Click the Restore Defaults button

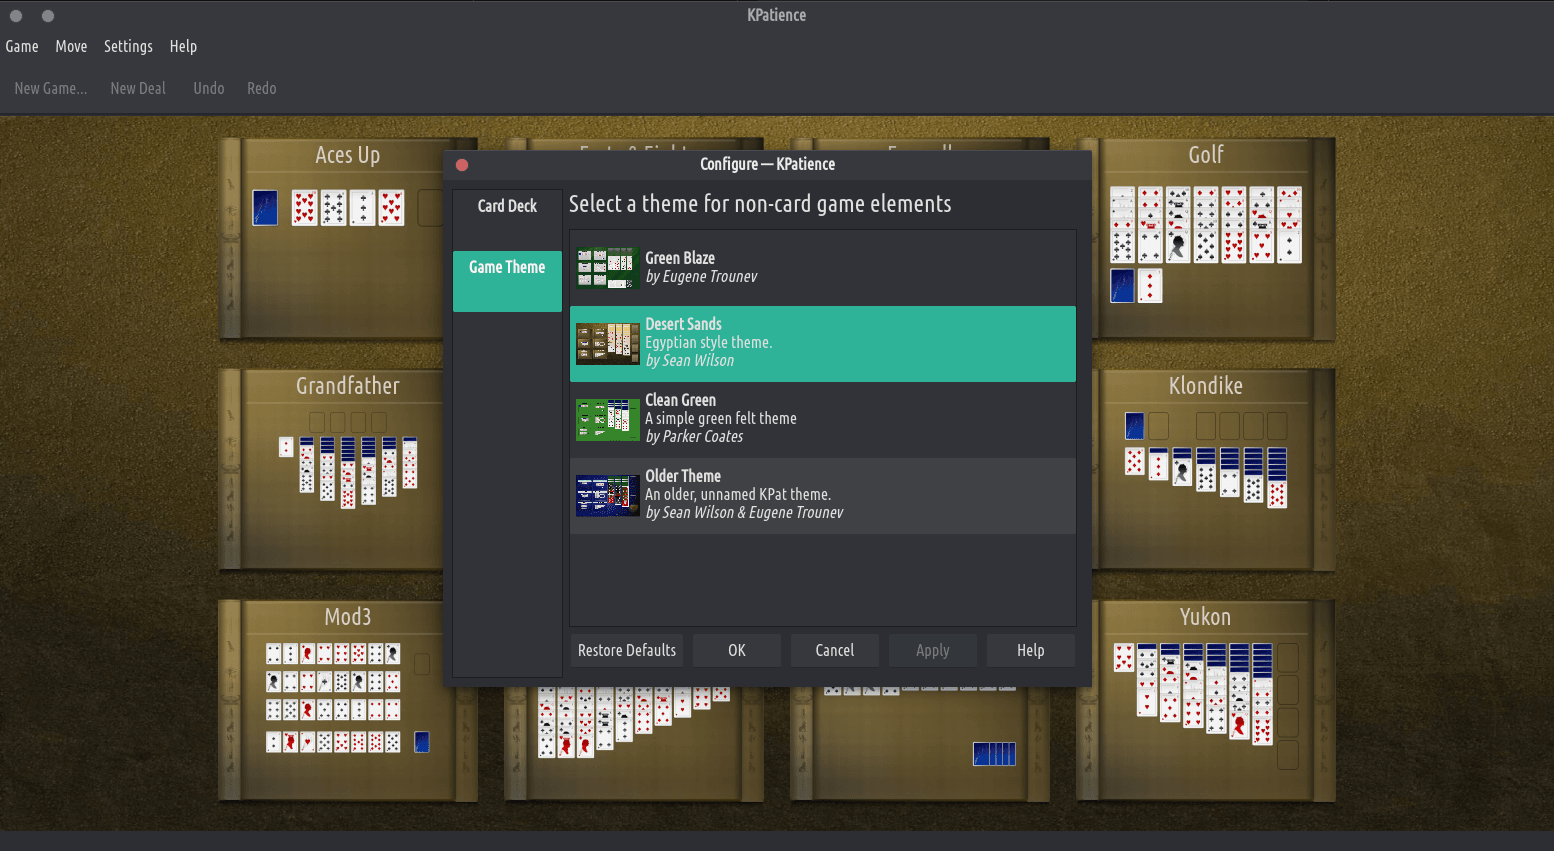click(x=627, y=651)
